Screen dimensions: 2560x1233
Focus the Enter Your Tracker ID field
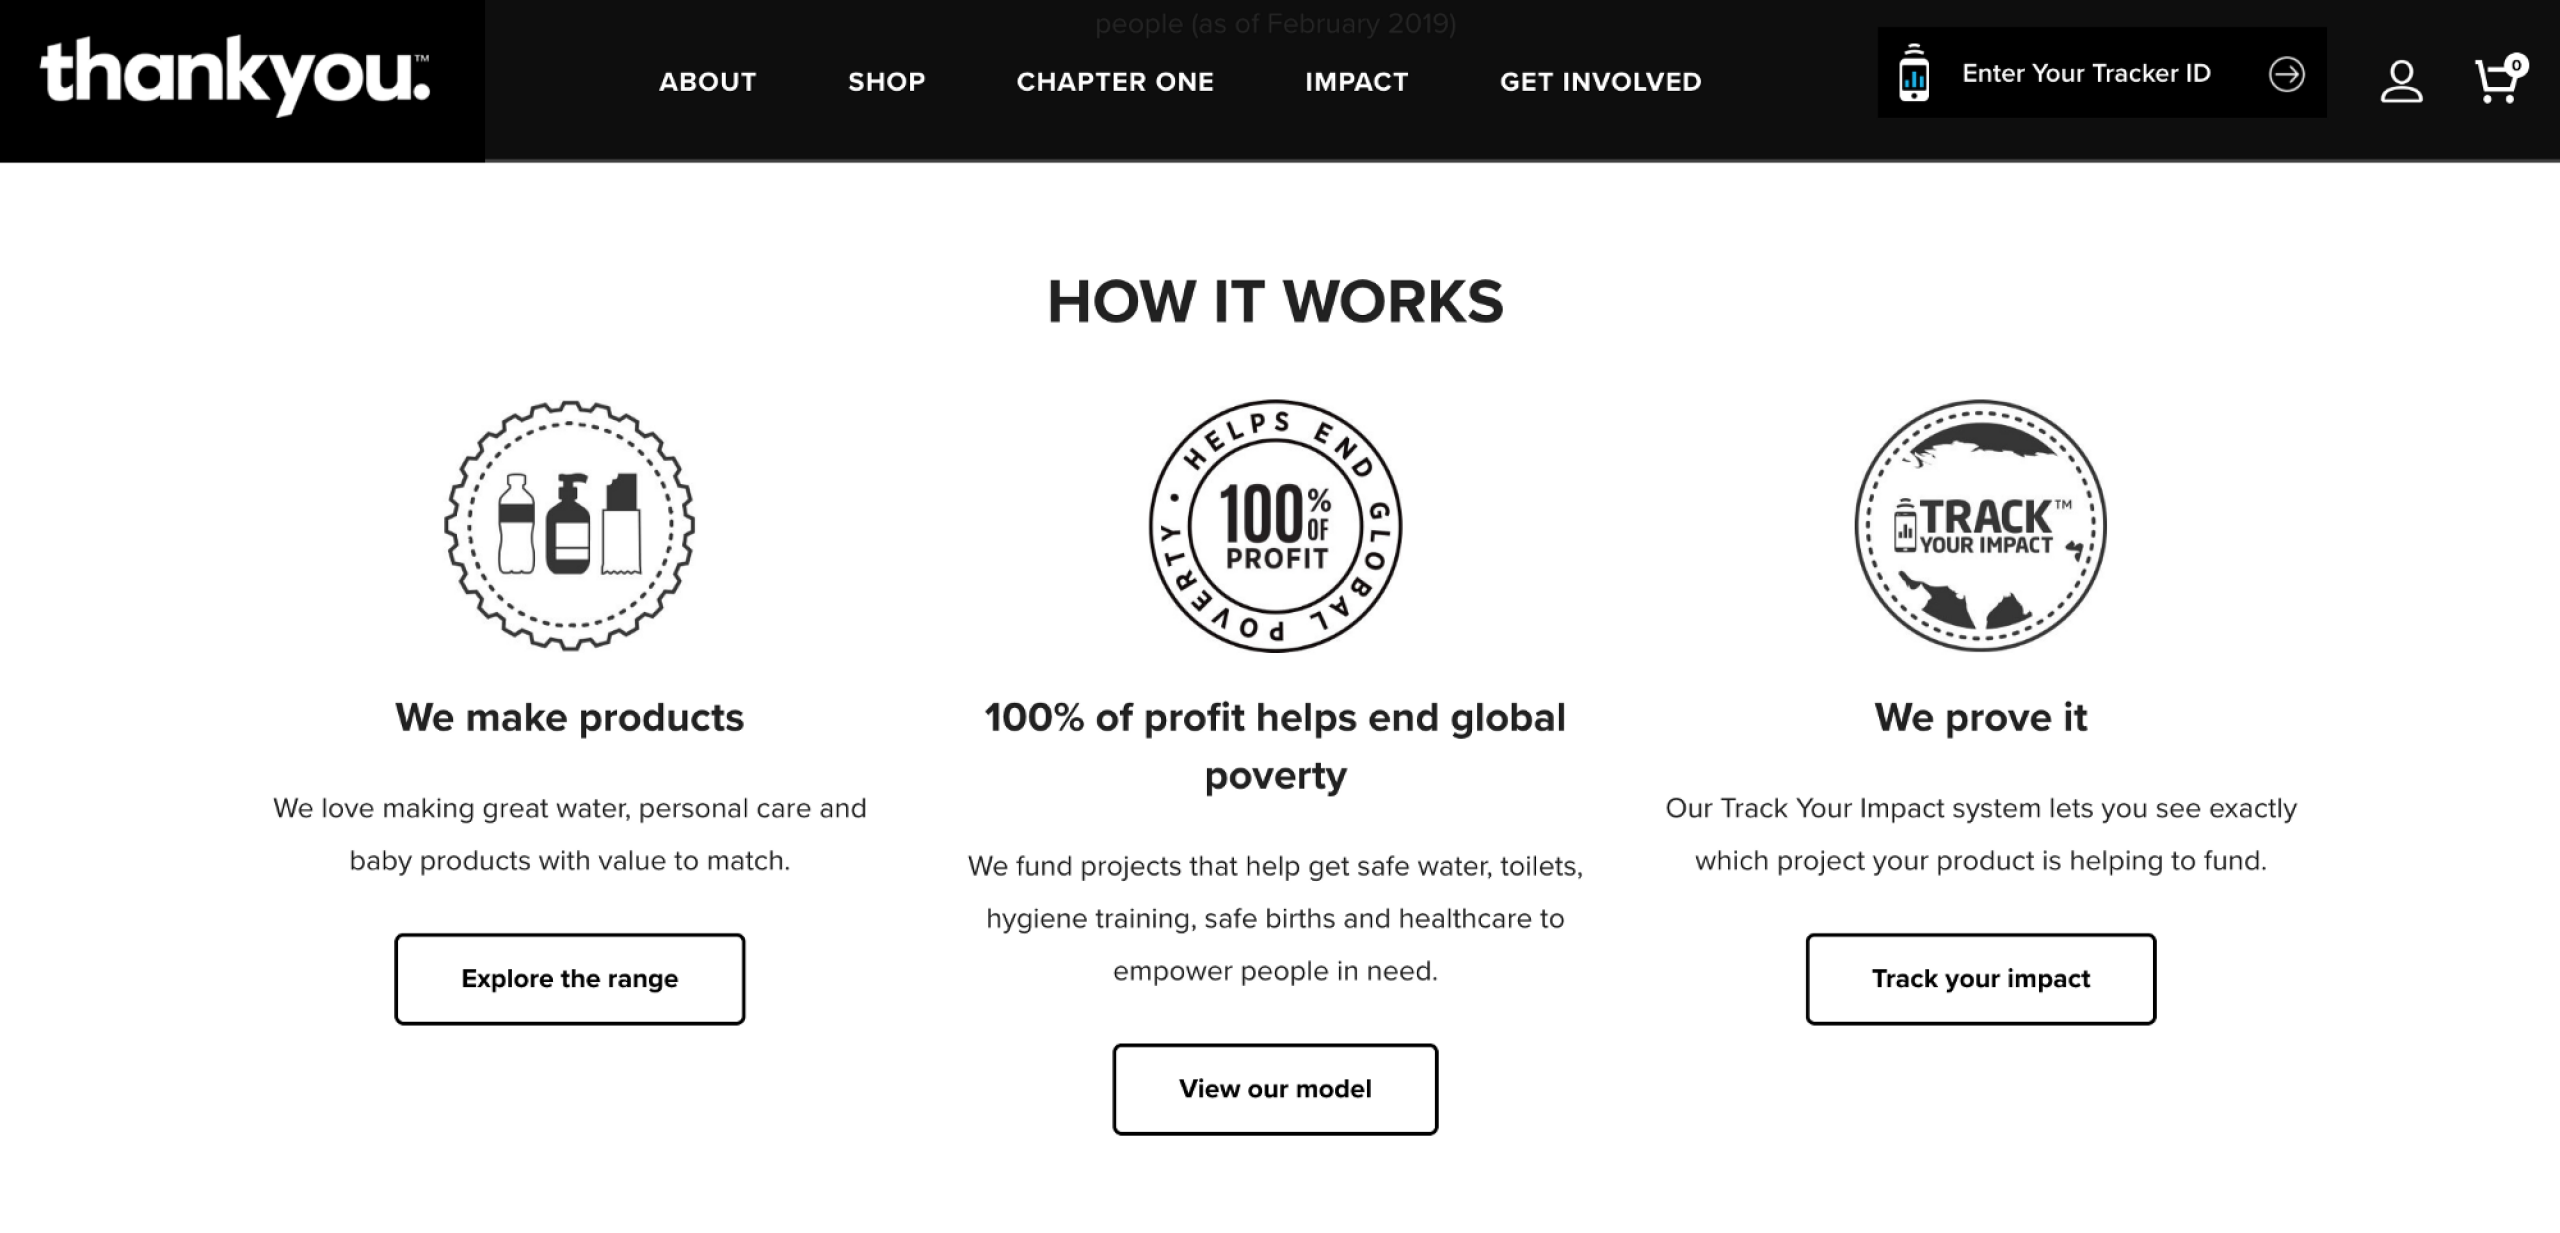coord(2086,74)
